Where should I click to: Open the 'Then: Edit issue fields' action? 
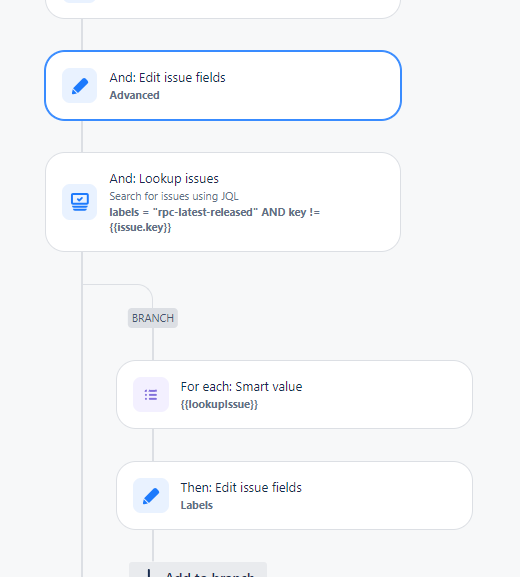coord(294,496)
